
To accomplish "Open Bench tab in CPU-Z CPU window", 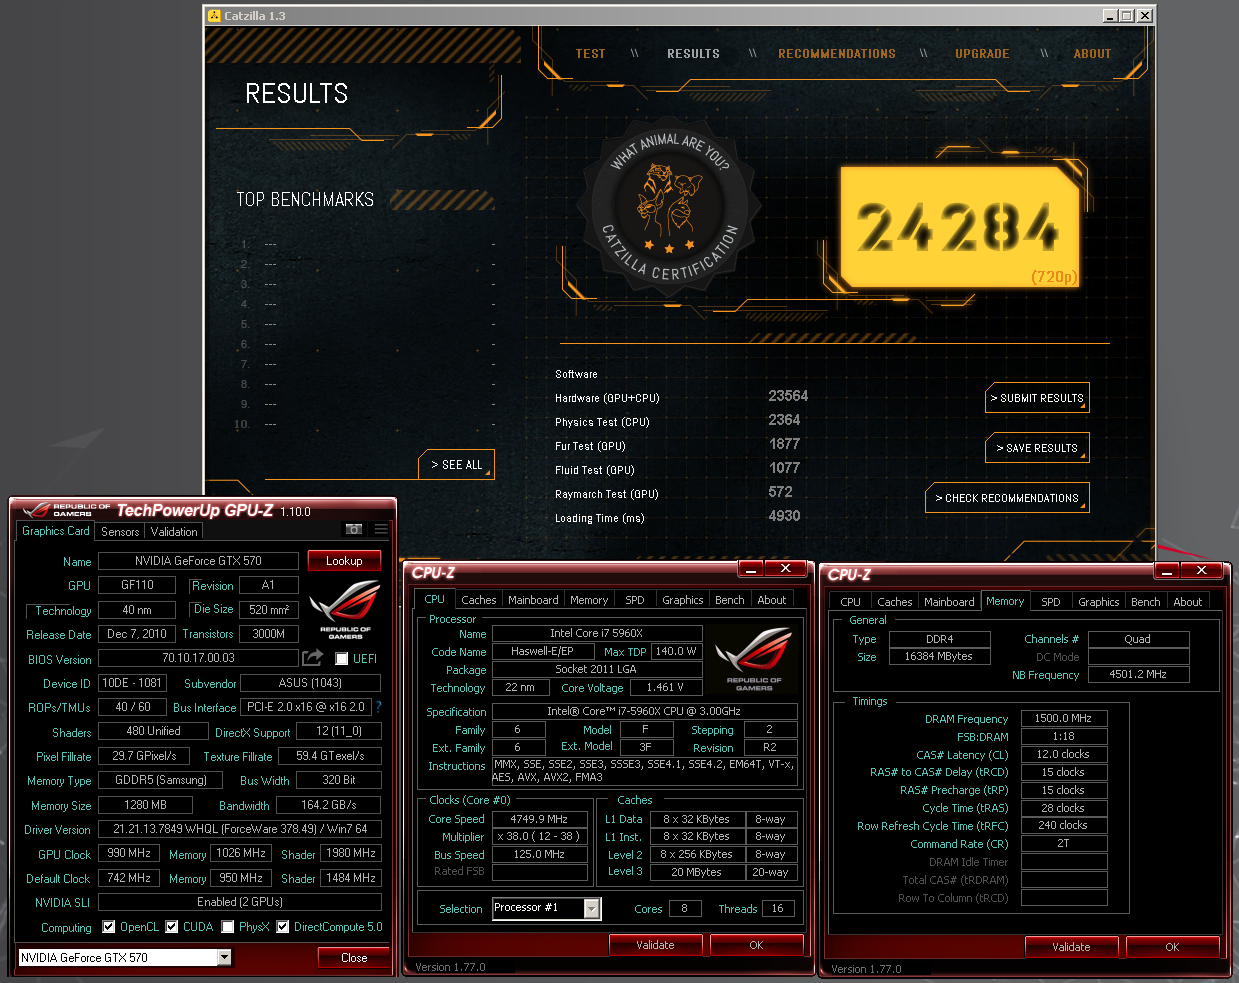I will click(x=729, y=600).
